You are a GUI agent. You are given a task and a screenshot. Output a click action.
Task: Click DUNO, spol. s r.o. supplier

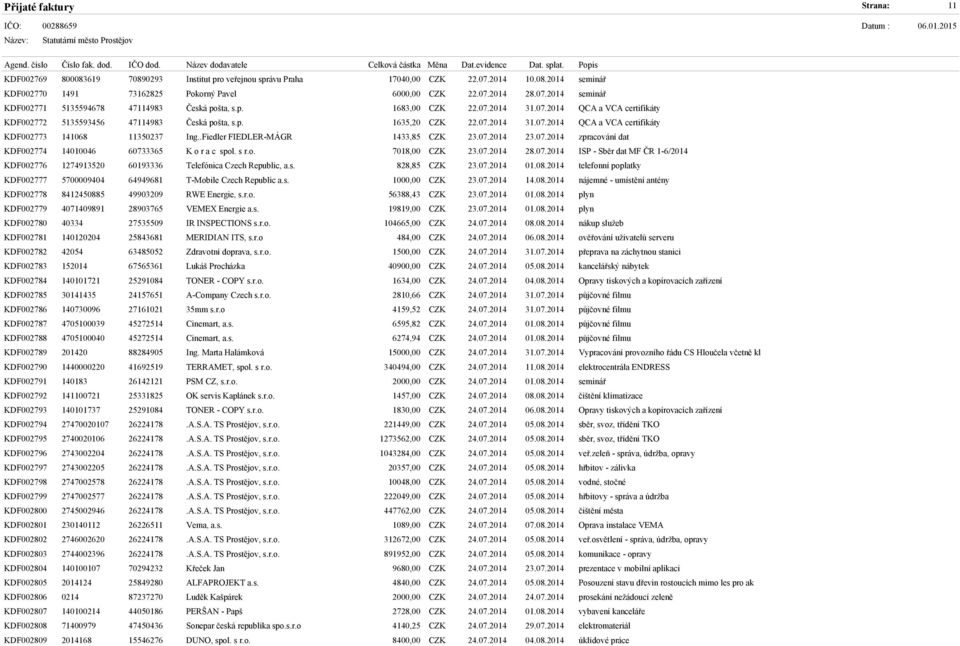coord(218,640)
